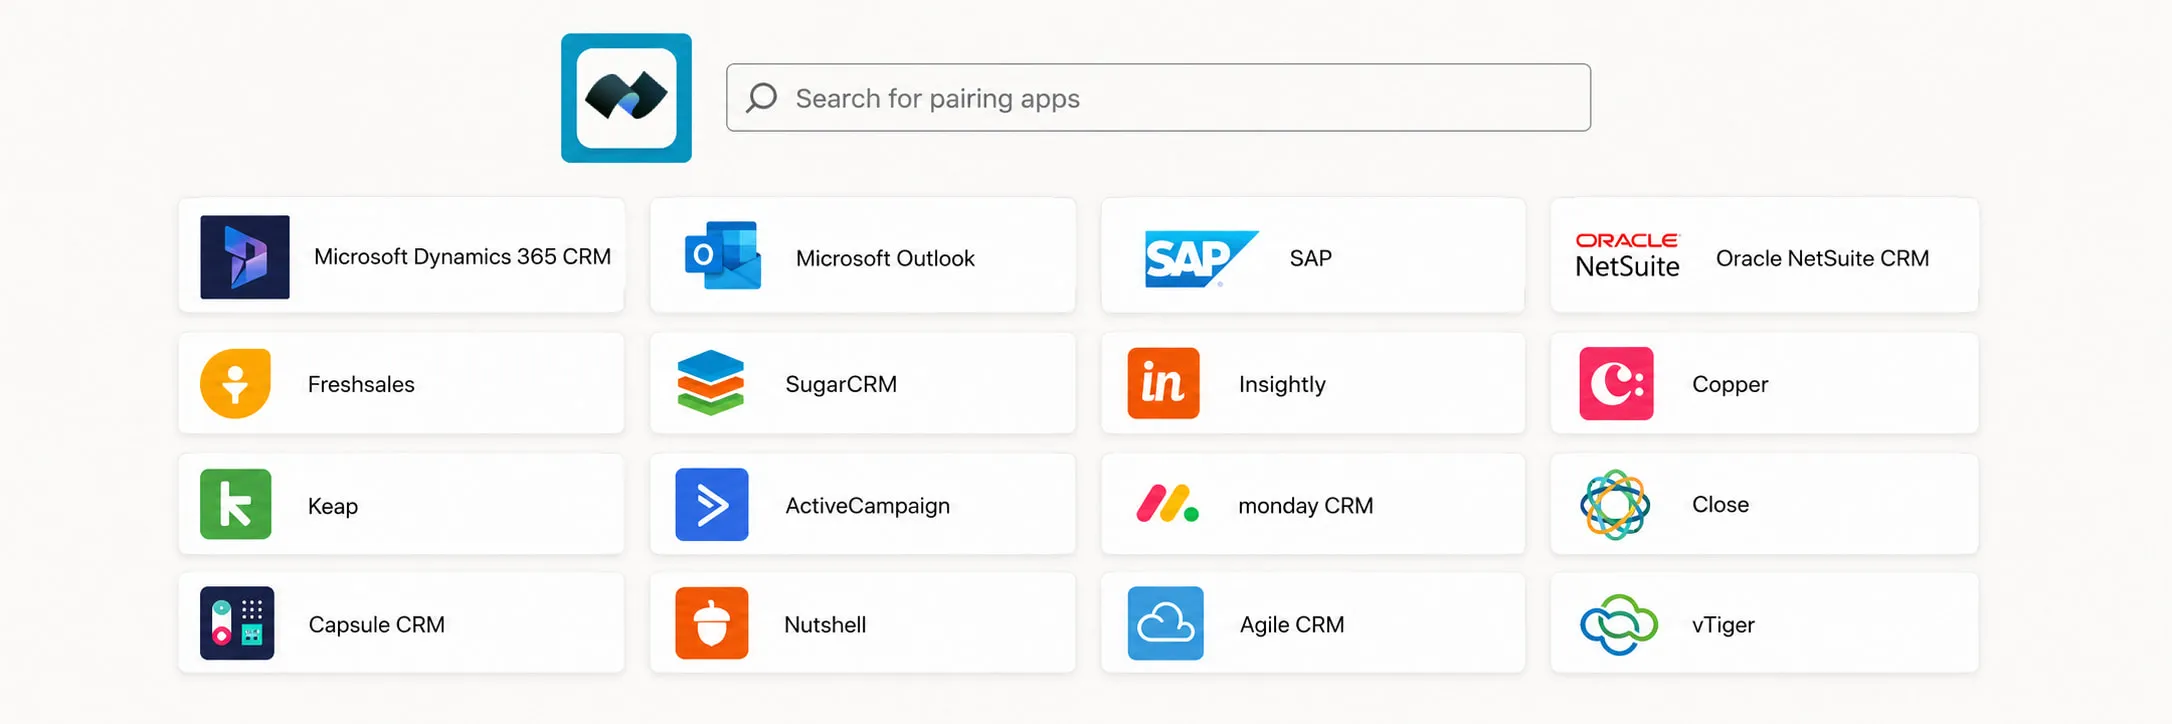Select the 'Keap' text label
The height and width of the screenshot is (724, 2172).
(333, 506)
